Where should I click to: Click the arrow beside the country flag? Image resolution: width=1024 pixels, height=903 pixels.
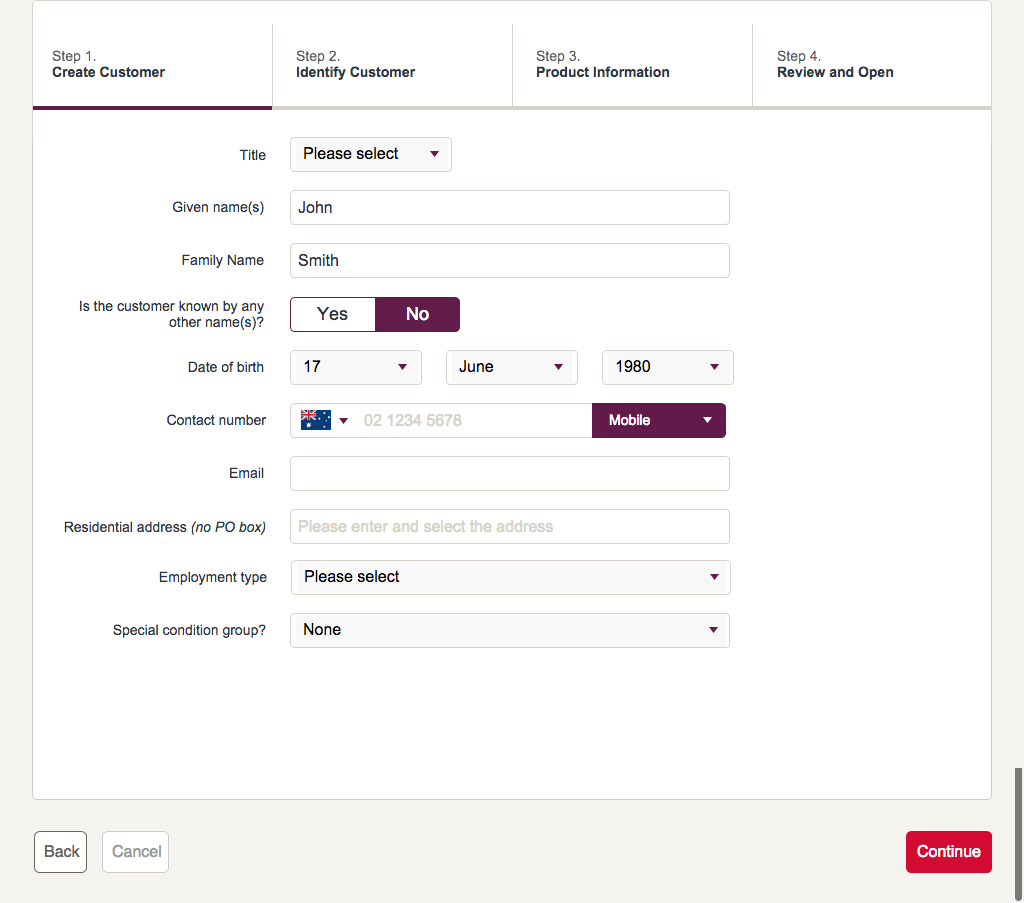[x=344, y=421]
